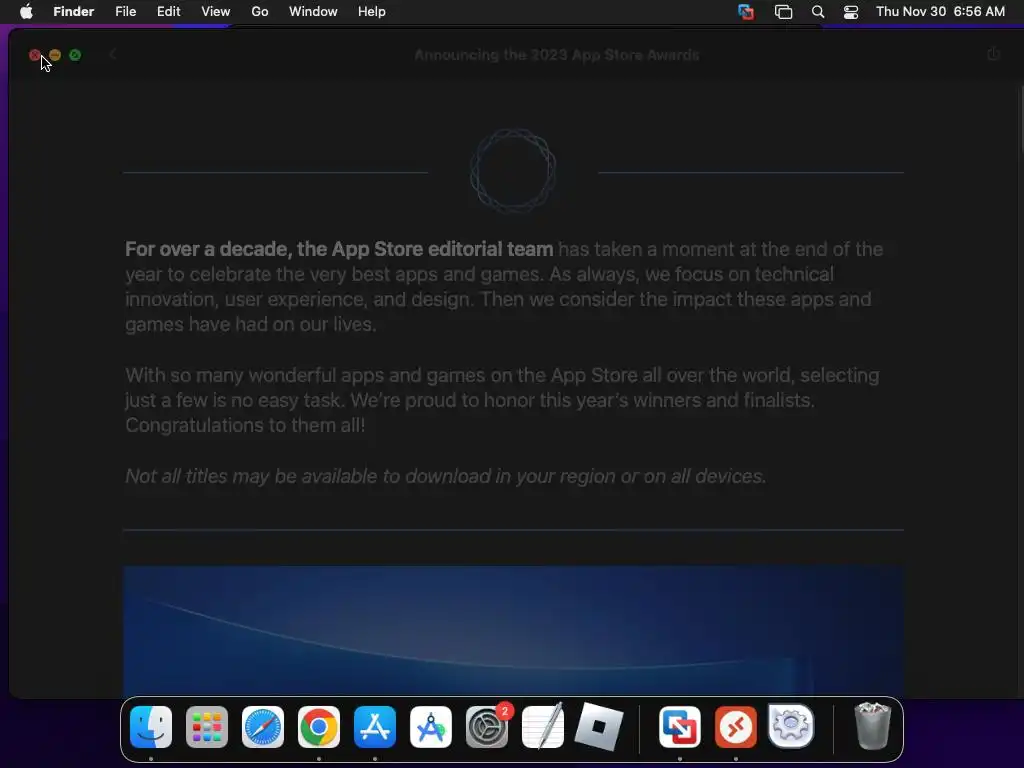1024x768 pixels.
Task: Click the date and time in menu bar
Action: (x=940, y=12)
